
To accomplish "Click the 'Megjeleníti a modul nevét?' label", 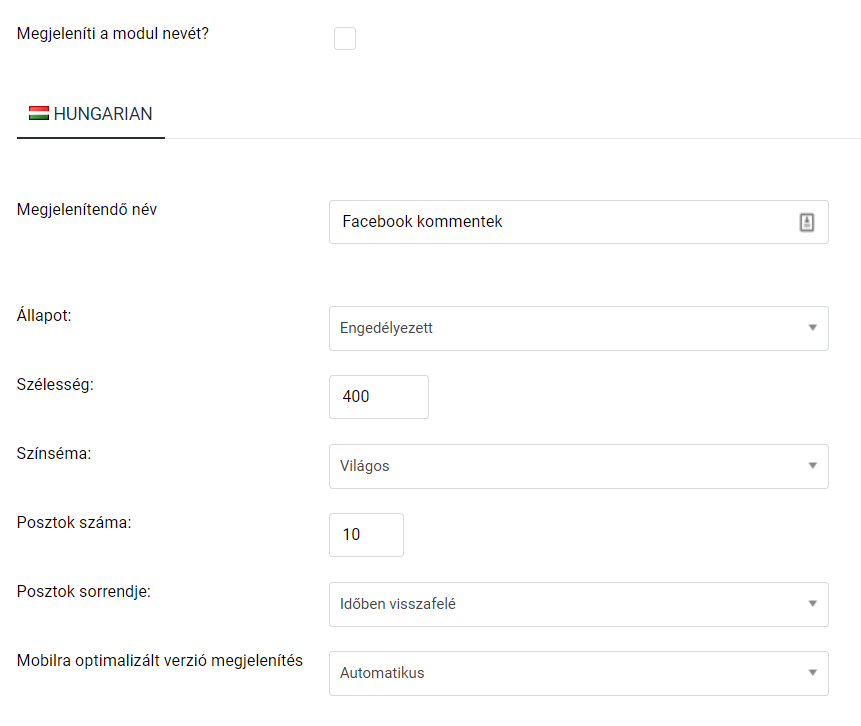I will pyautogui.click(x=113, y=33).
